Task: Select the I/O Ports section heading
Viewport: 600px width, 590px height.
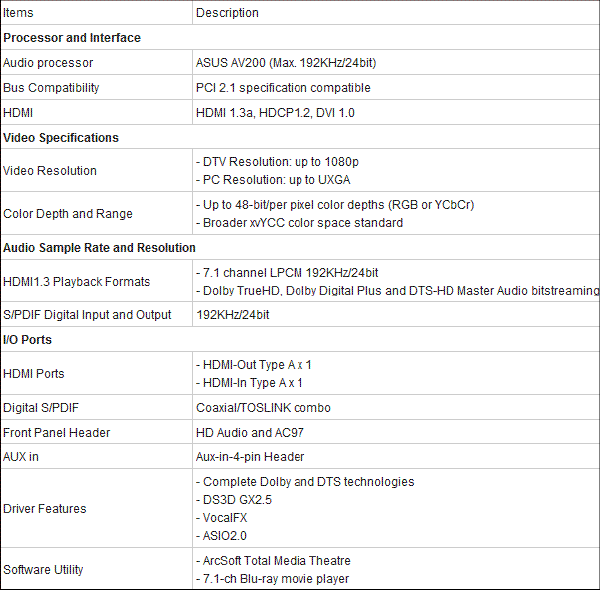Action: (x=27, y=339)
